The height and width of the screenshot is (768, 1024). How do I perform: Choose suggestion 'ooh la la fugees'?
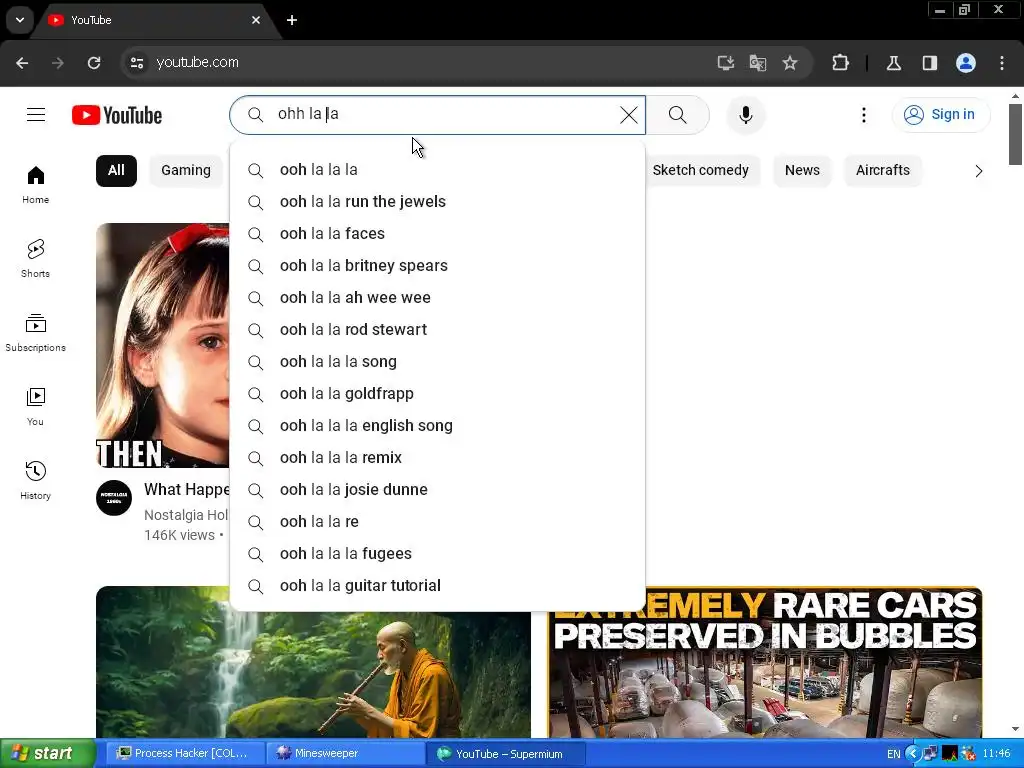pos(438,554)
